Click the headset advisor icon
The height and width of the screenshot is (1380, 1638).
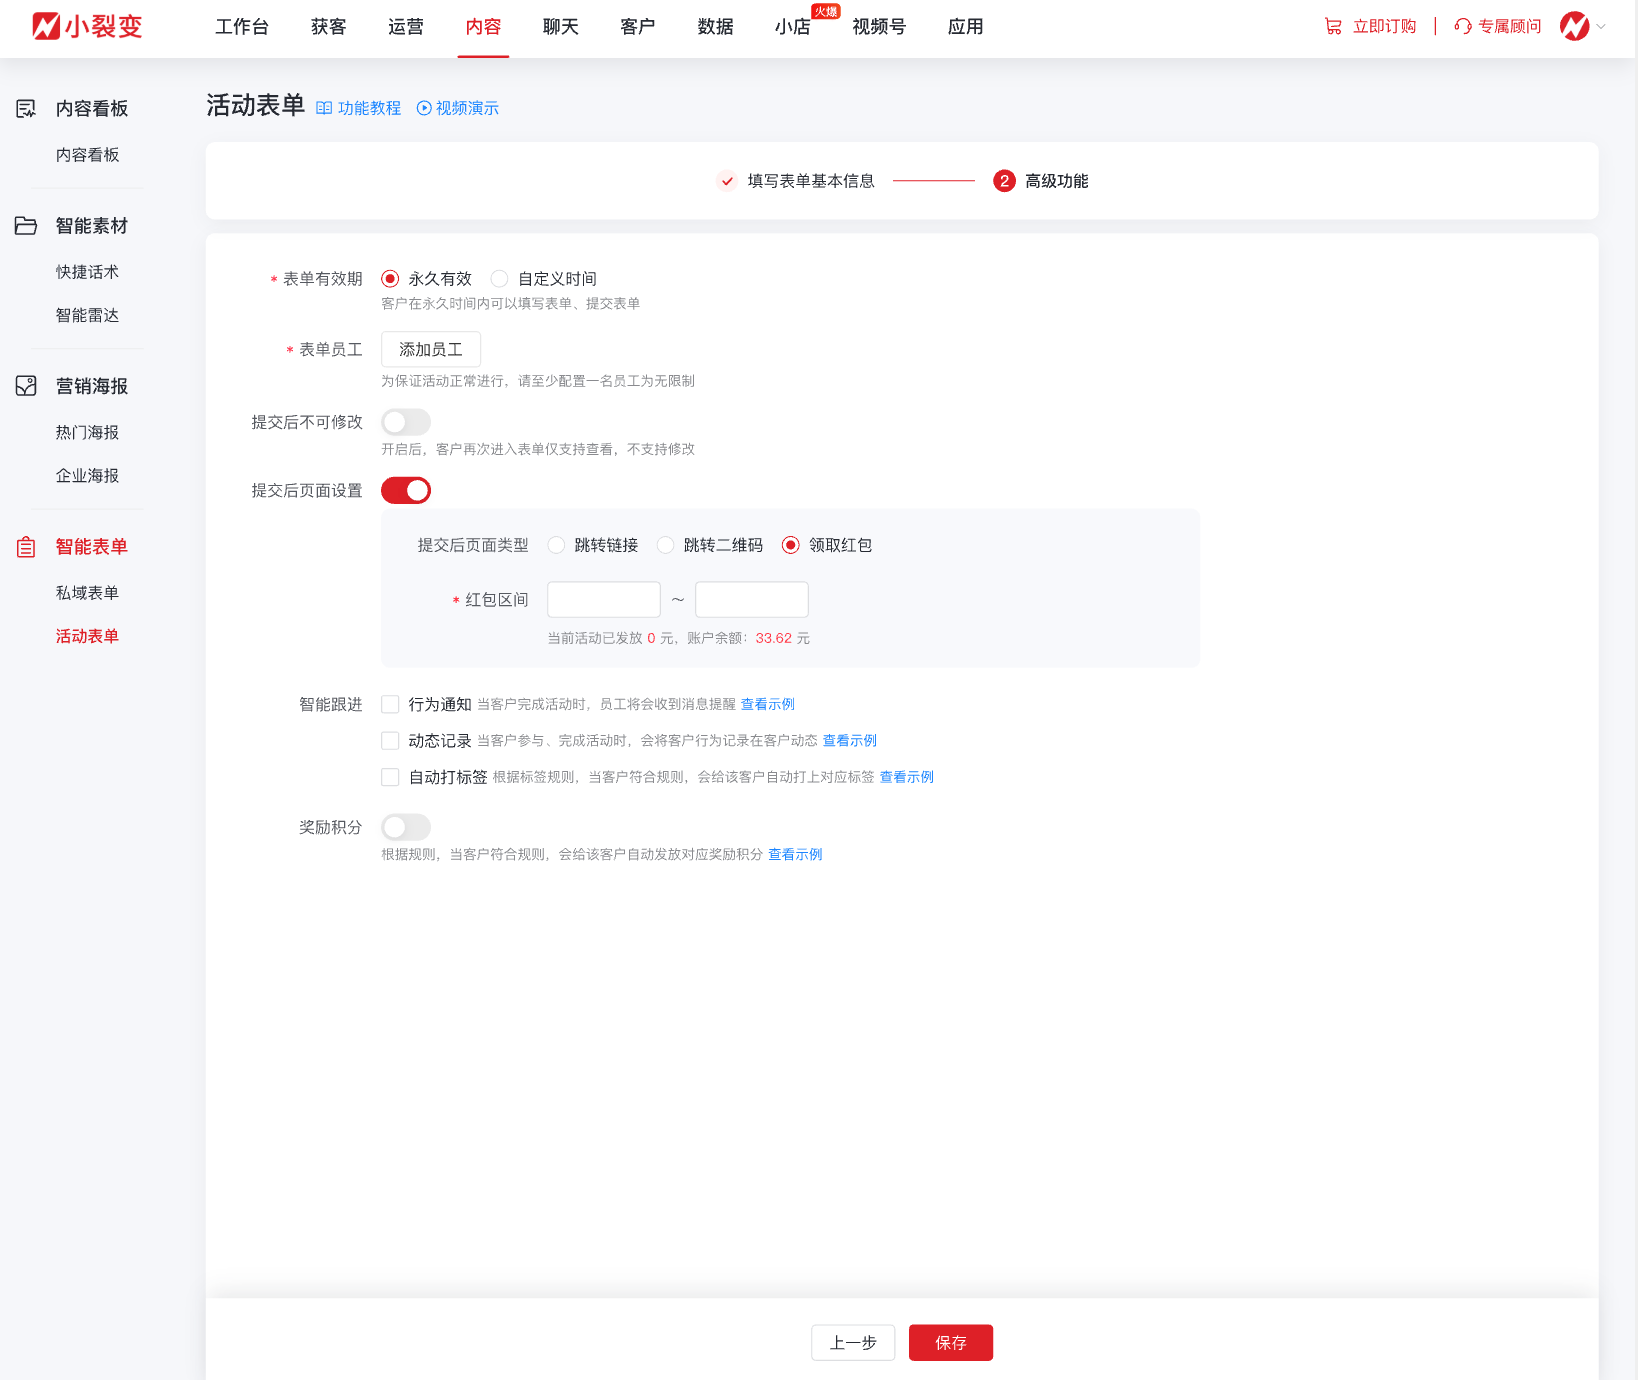(1463, 27)
